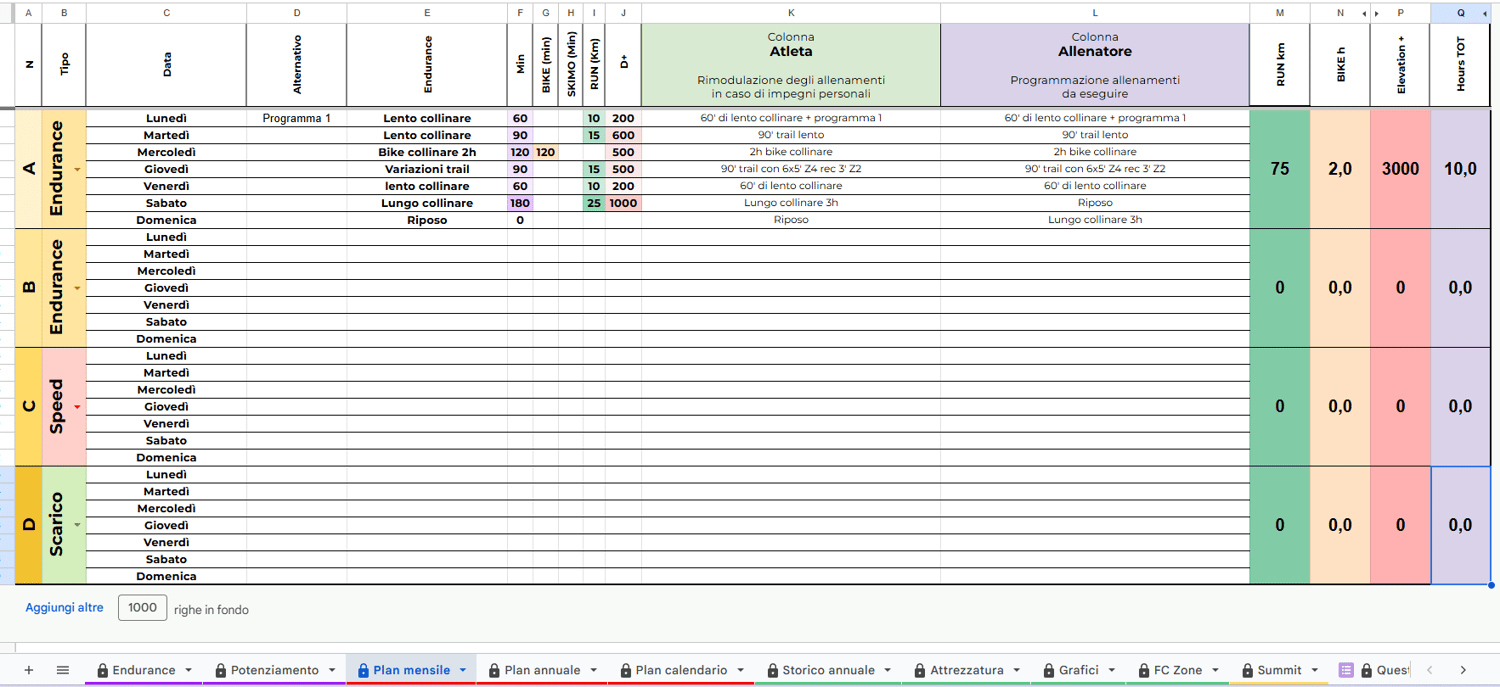Viewport: 1500px width, 687px height.
Task: Switch to the Storico annuale sheet tab
Action: pyautogui.click(x=828, y=670)
